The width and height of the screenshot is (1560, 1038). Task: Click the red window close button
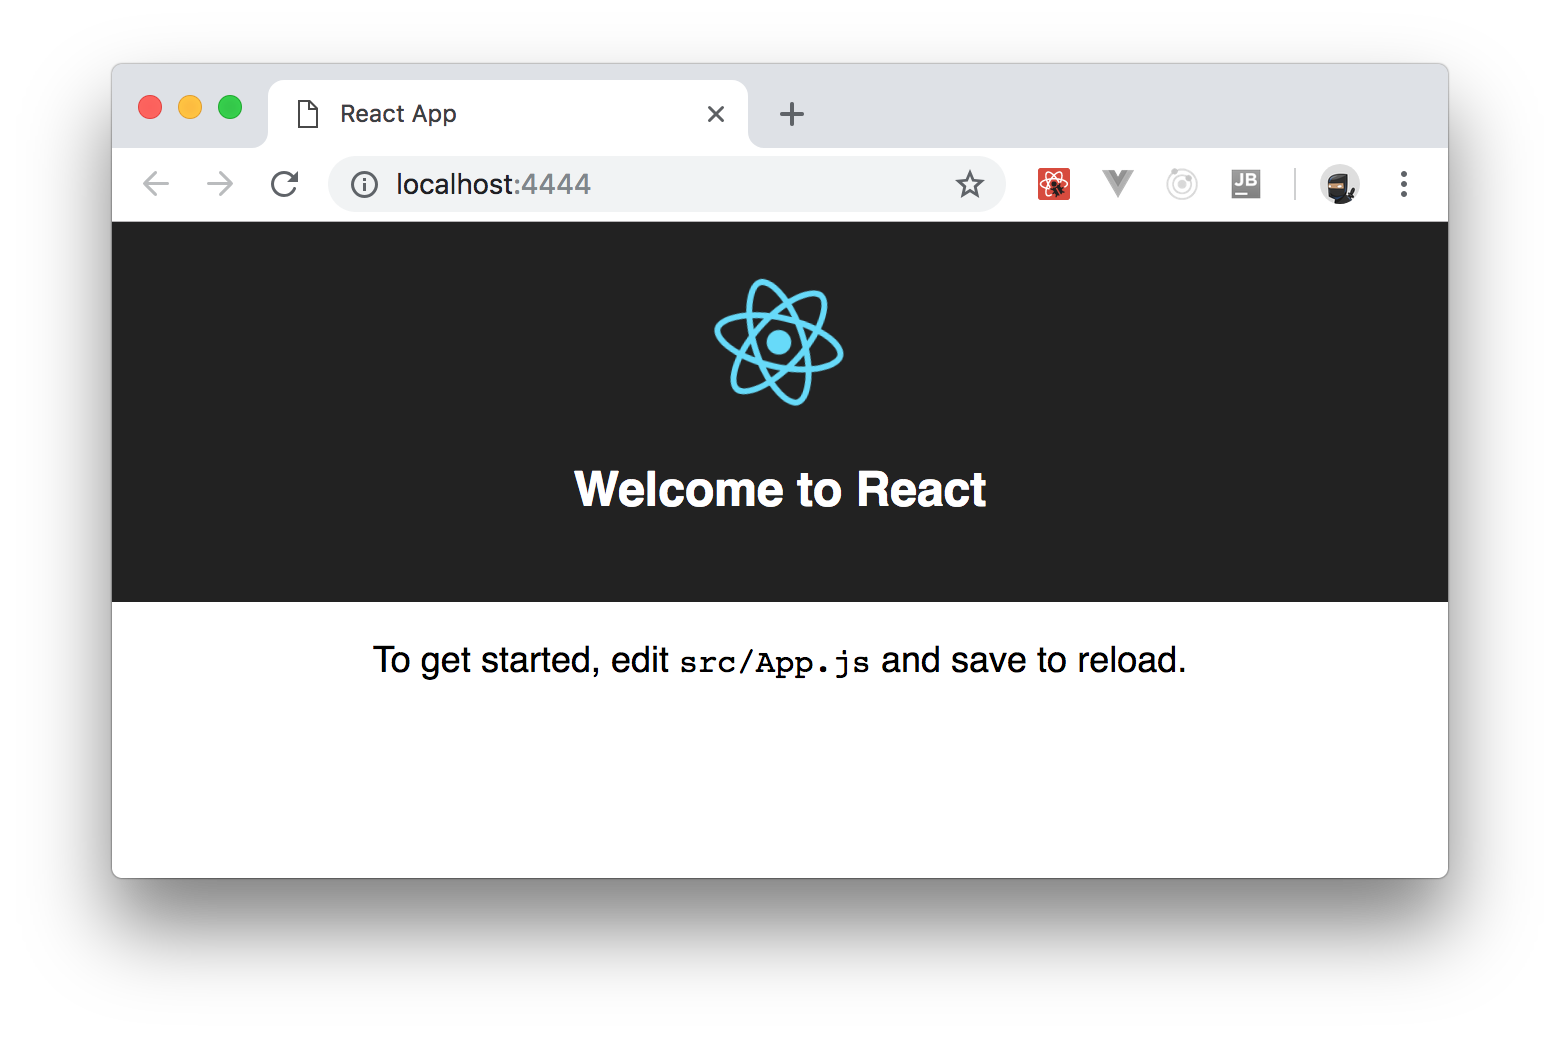pos(150,107)
